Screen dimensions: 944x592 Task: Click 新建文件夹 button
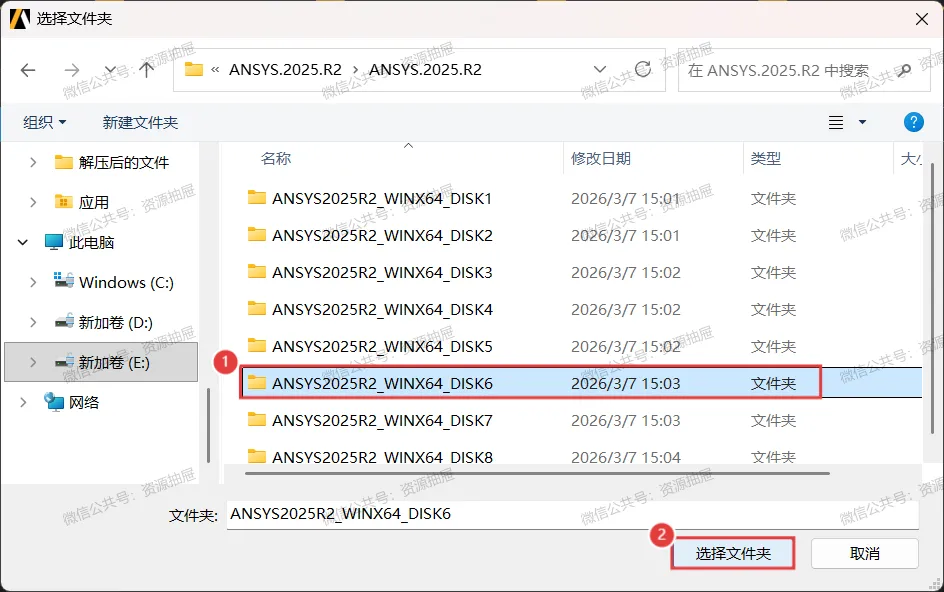pos(140,122)
